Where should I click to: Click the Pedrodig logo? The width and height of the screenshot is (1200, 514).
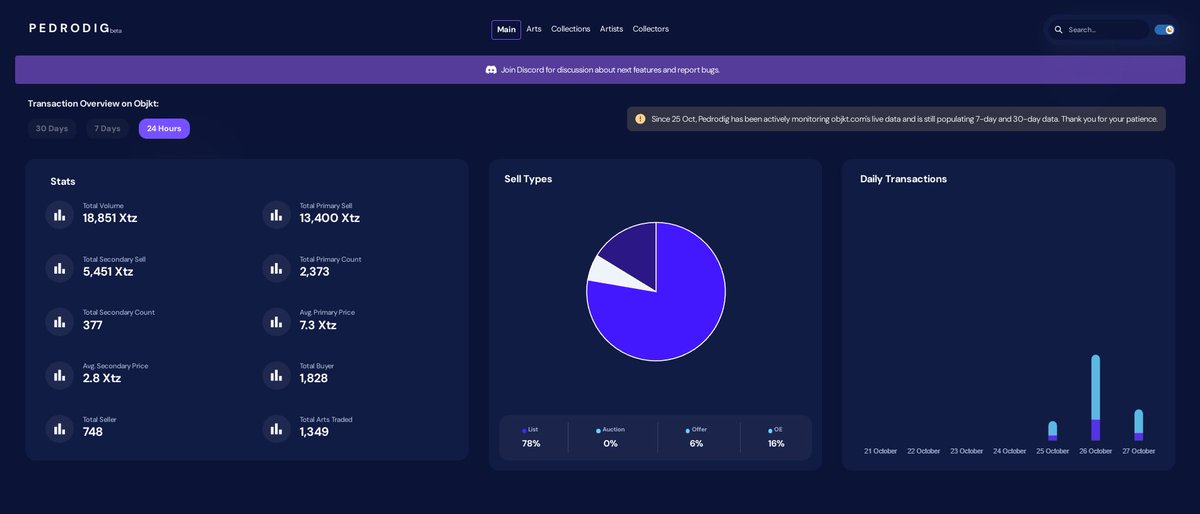(x=75, y=29)
